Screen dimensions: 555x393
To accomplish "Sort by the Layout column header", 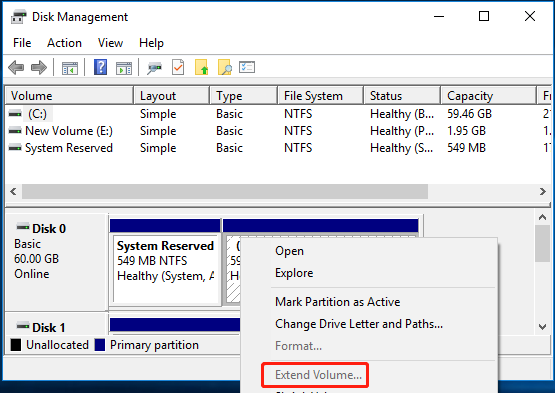I will pos(172,96).
